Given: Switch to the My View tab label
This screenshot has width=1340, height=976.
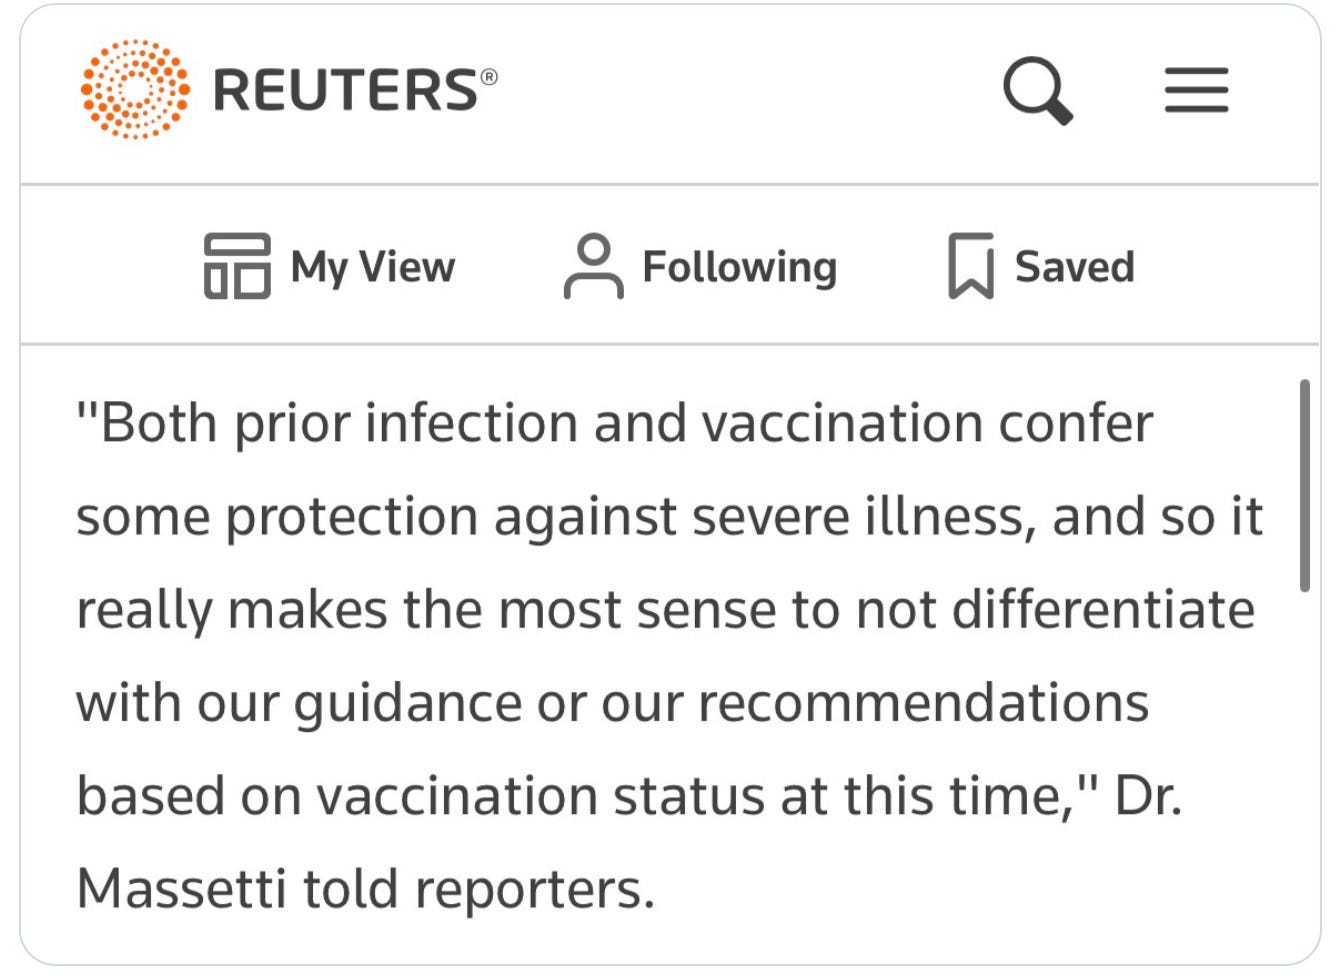Looking at the screenshot, I should (x=372, y=267).
